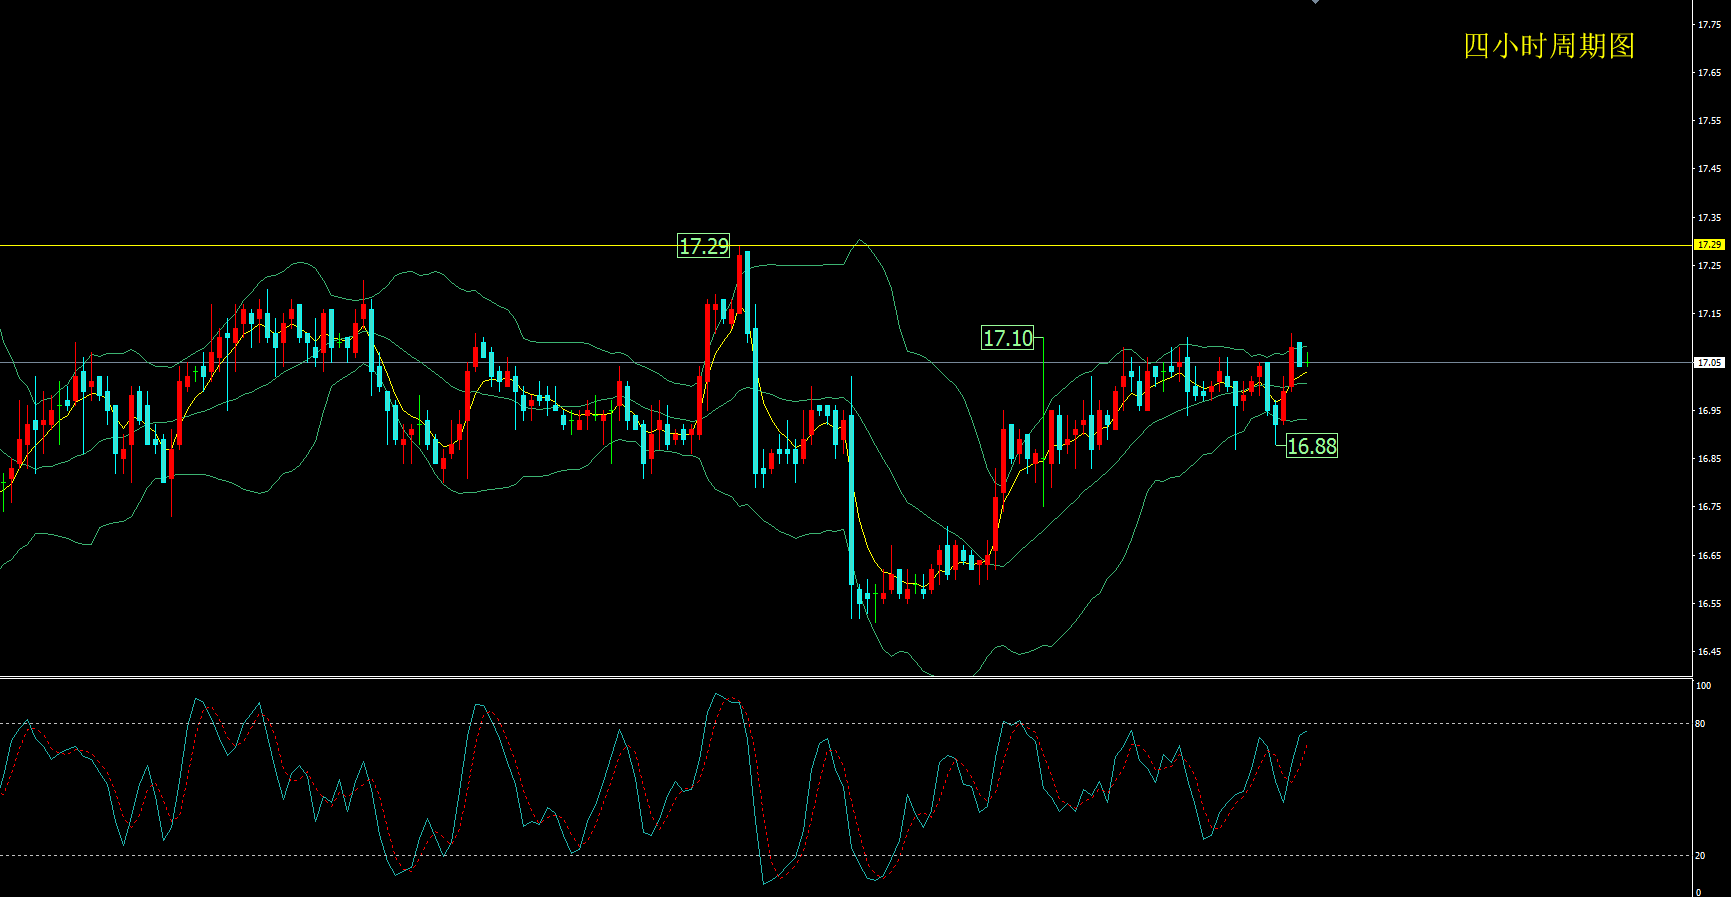1731x897 pixels.
Task: Click the 17.35 price axis value
Action: (1709, 218)
